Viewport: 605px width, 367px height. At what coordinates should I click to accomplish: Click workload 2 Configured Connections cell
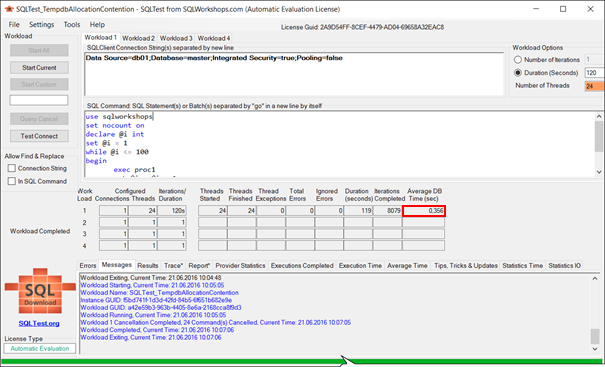point(113,223)
